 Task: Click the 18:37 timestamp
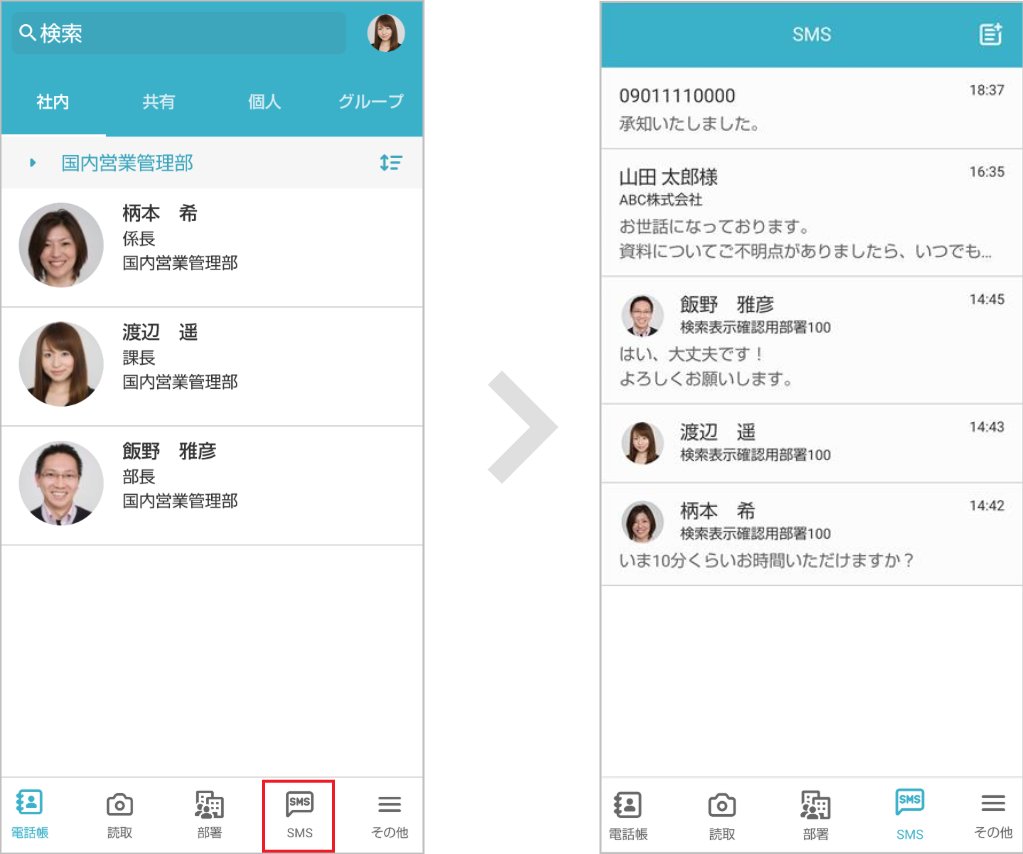[986, 90]
